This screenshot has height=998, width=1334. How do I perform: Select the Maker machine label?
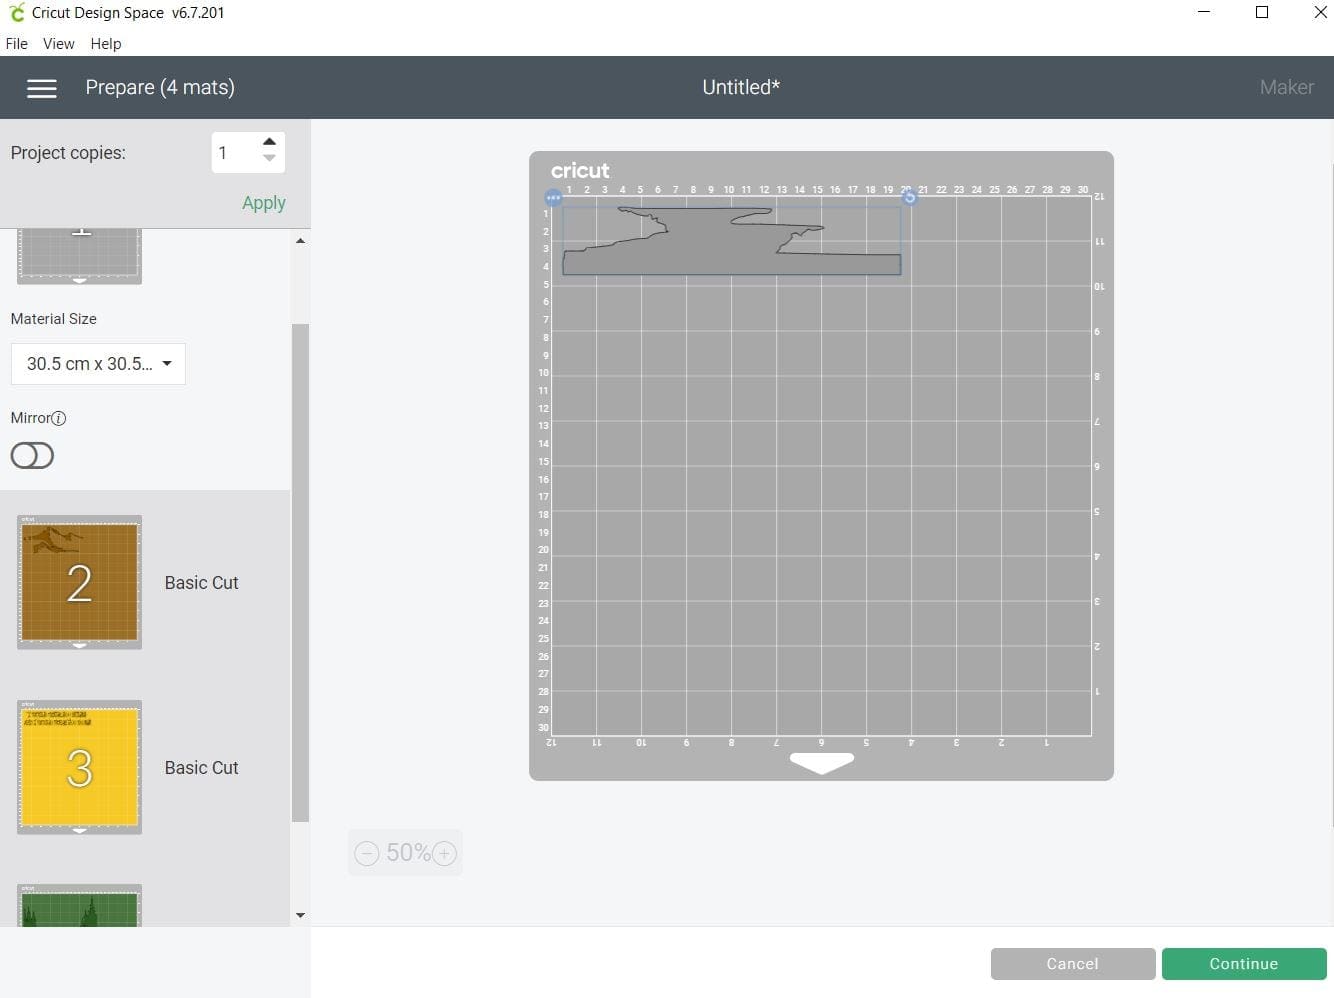coord(1287,87)
